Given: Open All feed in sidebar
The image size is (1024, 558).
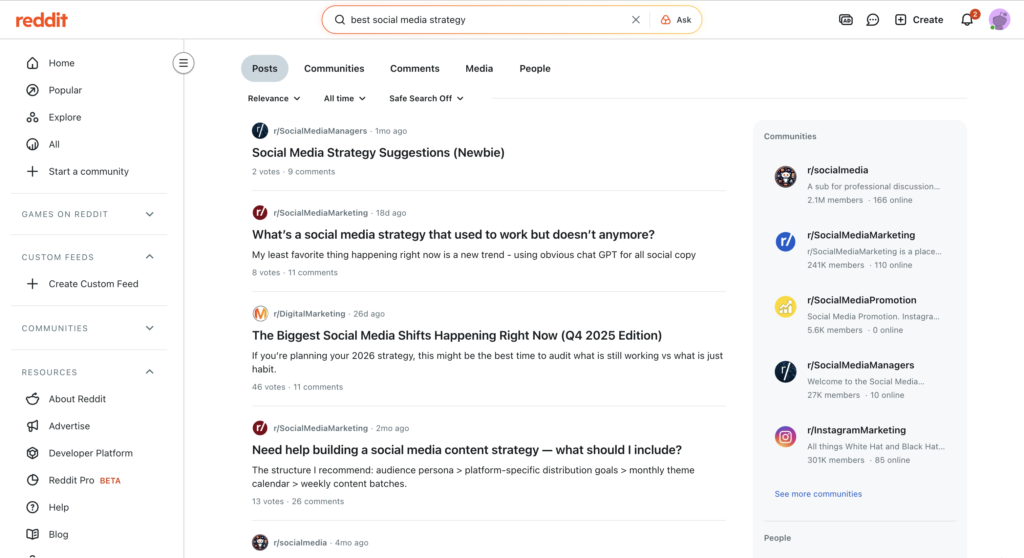Looking at the screenshot, I should pyautogui.click(x=54, y=144).
